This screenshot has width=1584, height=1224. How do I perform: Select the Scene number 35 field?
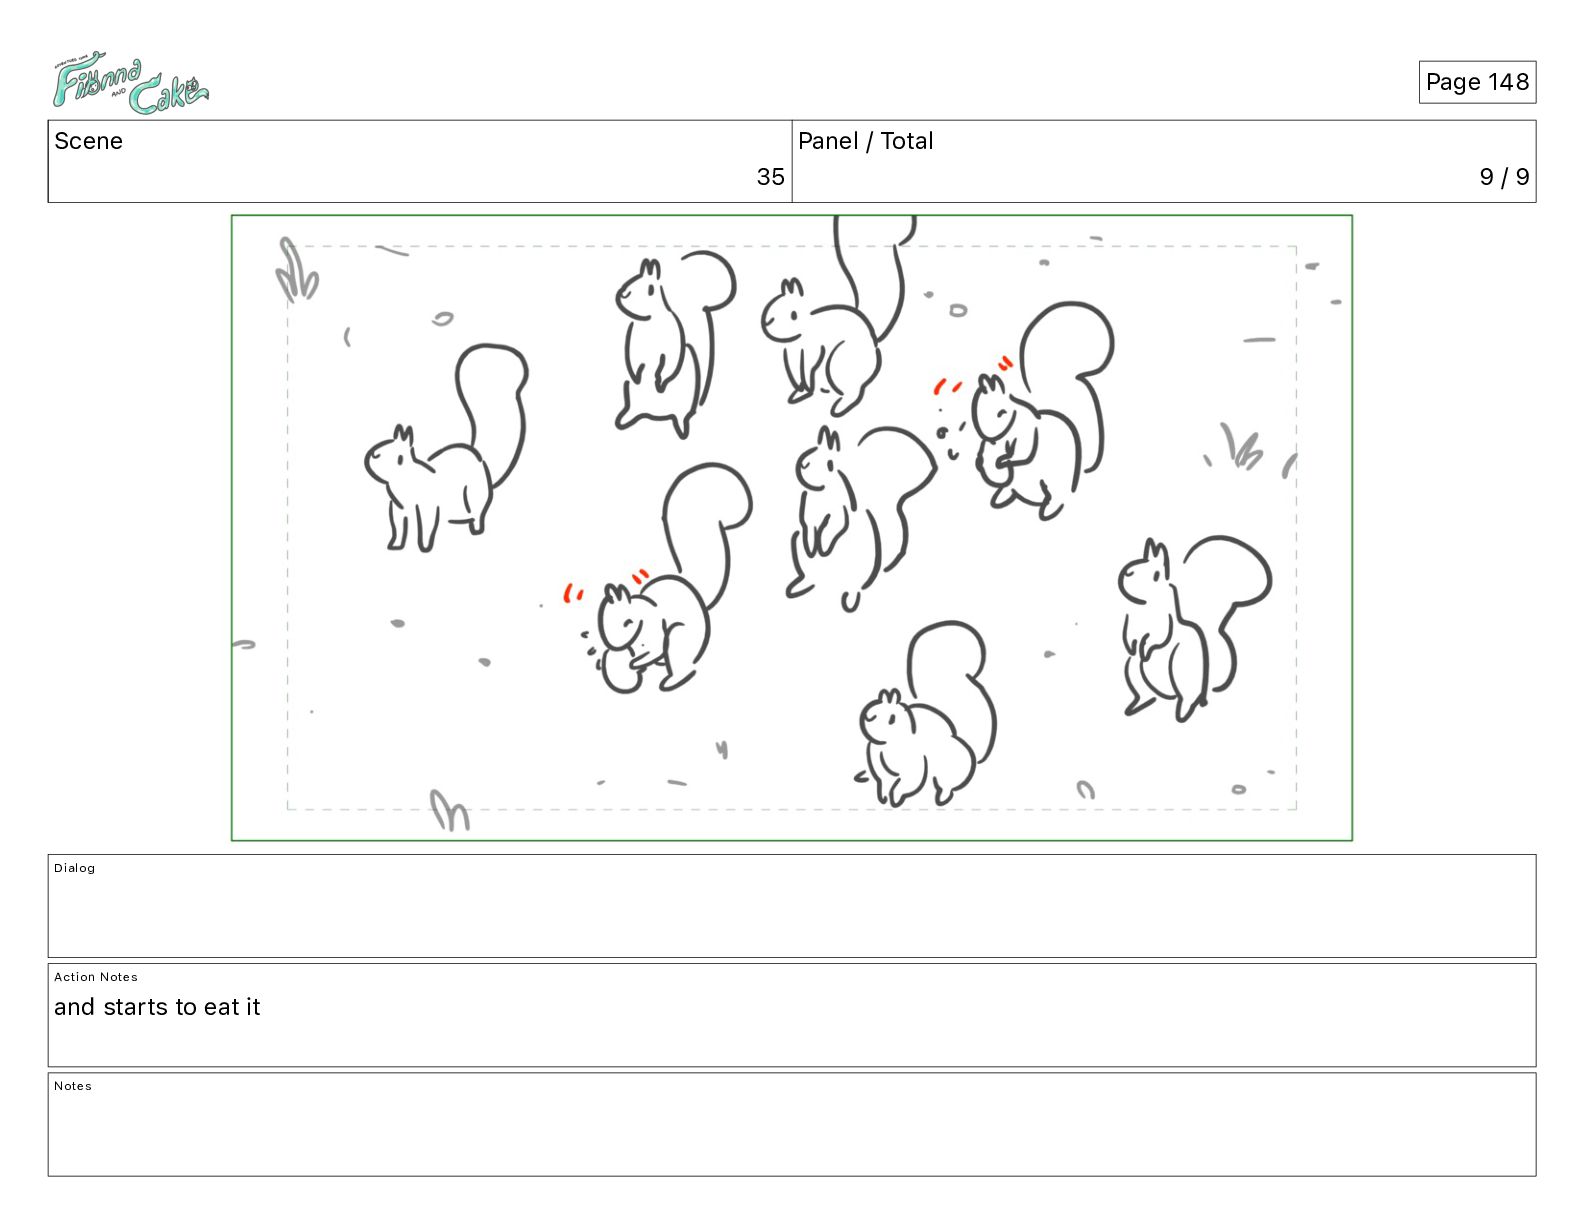pos(420,161)
